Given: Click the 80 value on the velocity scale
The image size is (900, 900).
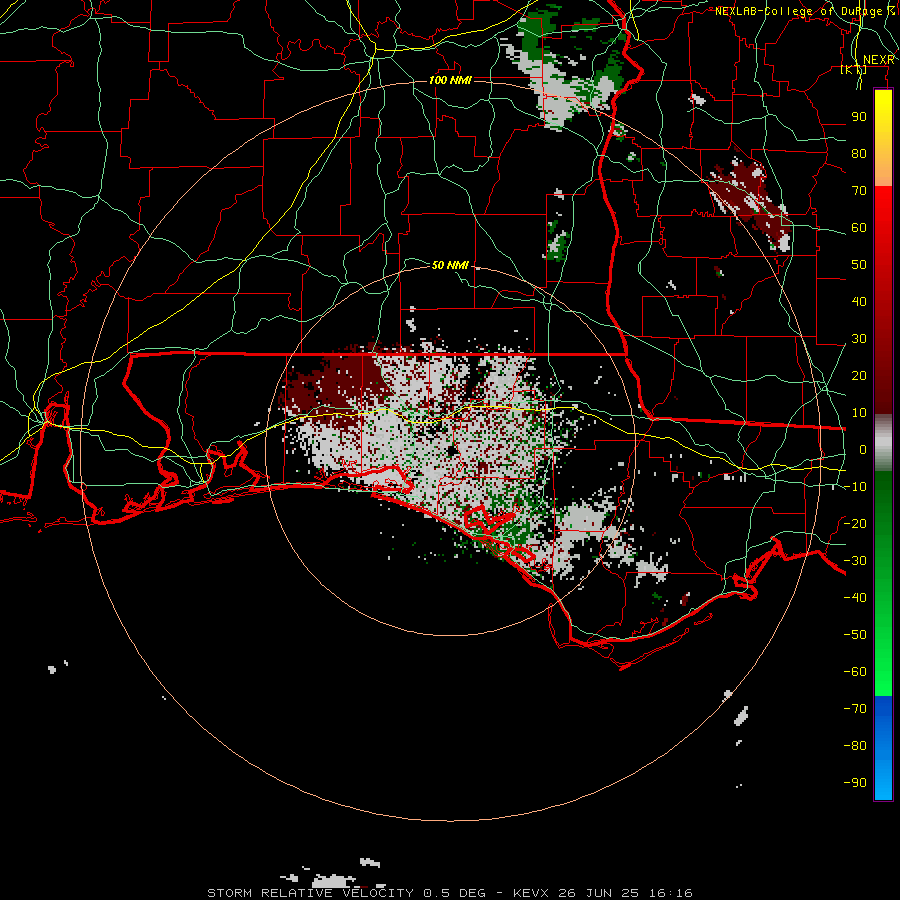Looking at the screenshot, I should (x=859, y=153).
